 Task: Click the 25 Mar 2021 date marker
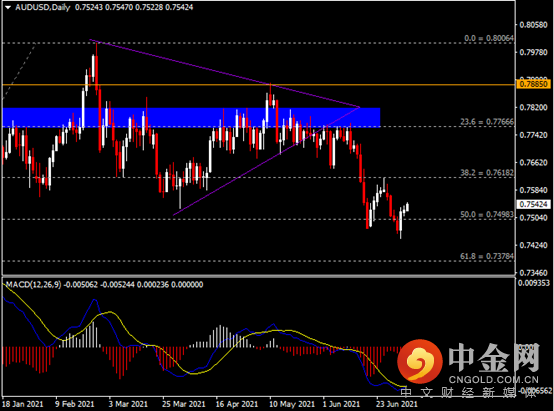[x=183, y=404]
